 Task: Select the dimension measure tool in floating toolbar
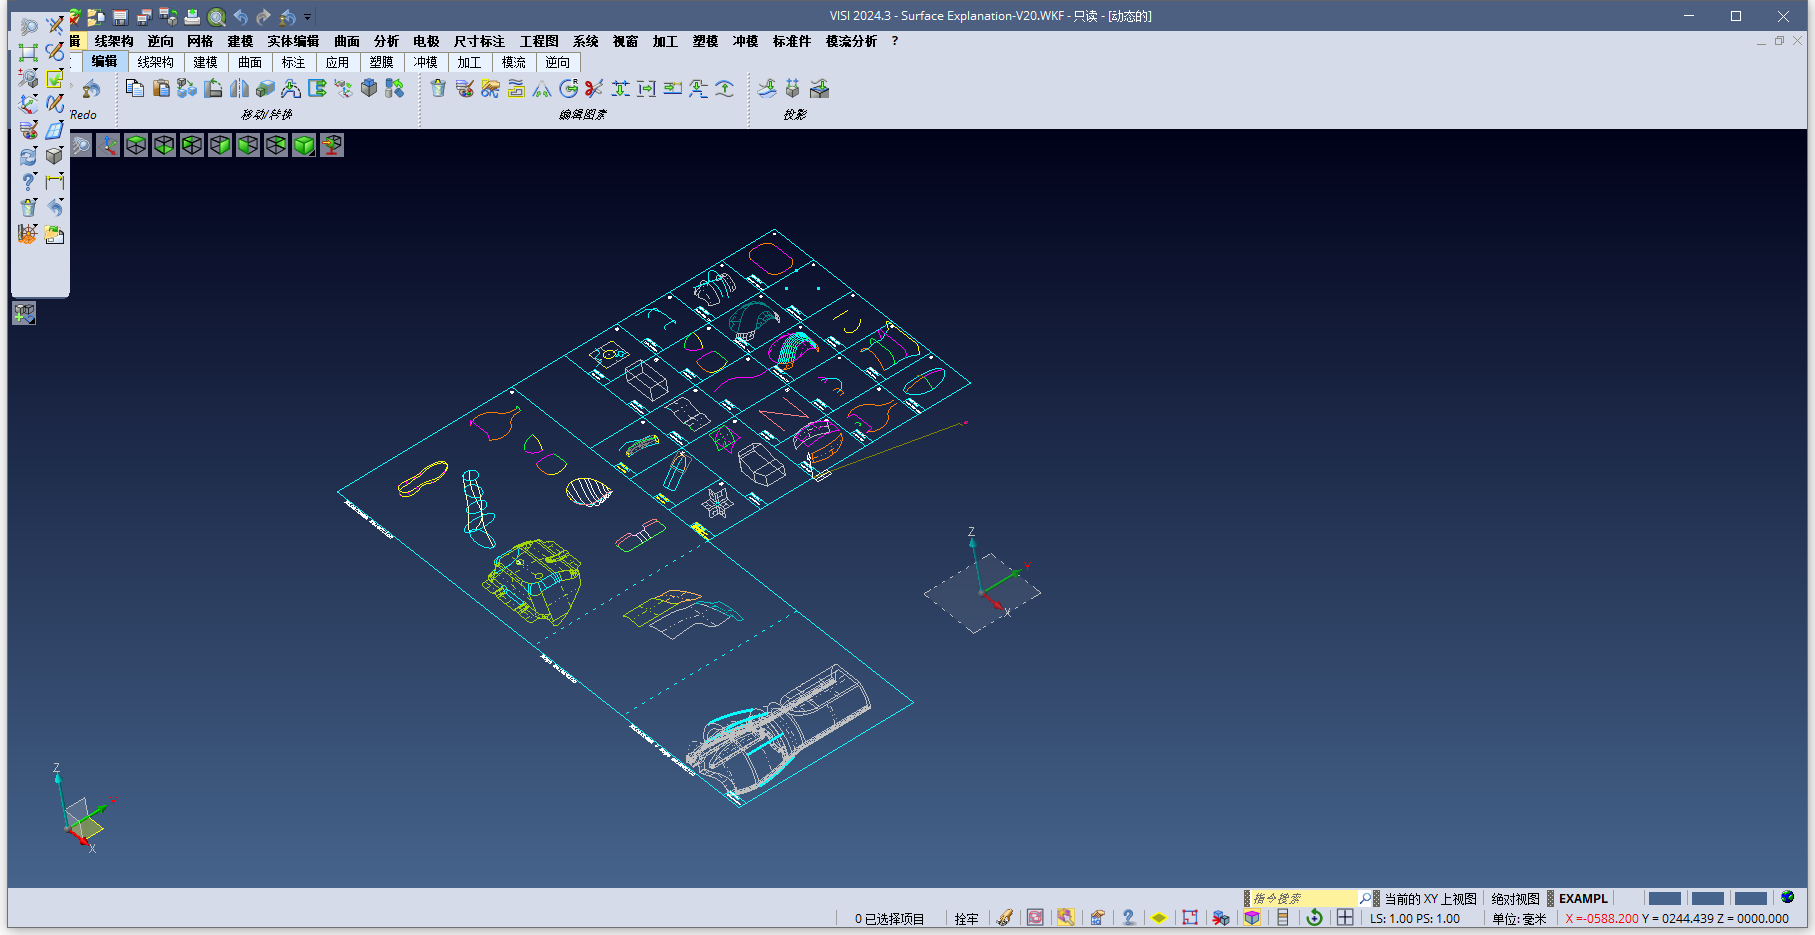tap(55, 182)
